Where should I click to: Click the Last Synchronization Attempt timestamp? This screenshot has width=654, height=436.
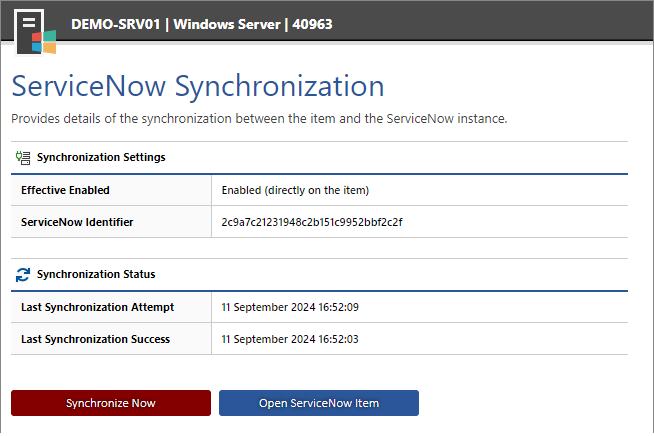point(290,307)
